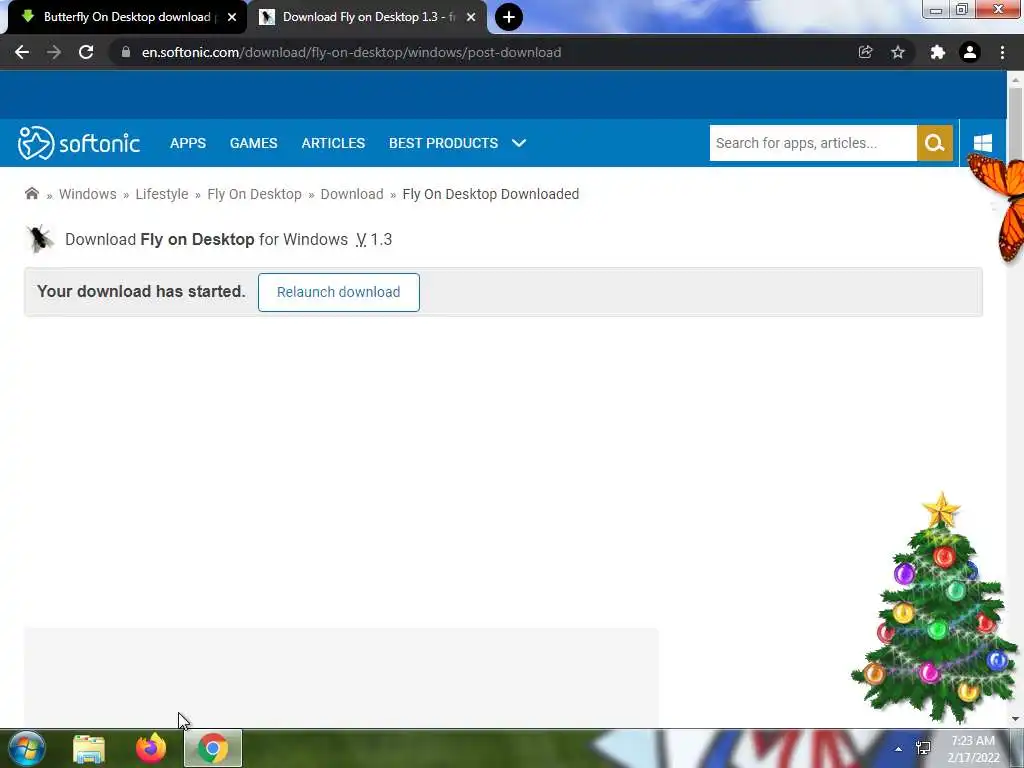Click the 'Your download has started.' text
The width and height of the screenshot is (1024, 768).
click(141, 291)
